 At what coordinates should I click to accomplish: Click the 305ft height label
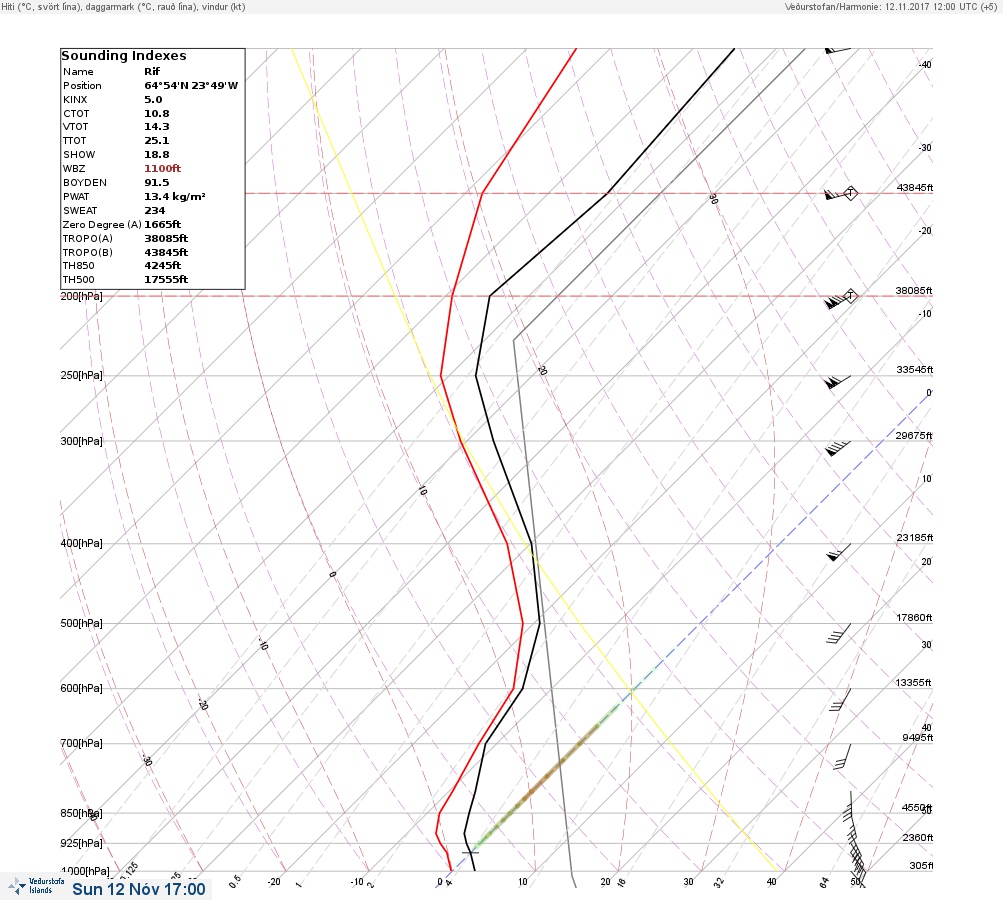point(921,866)
